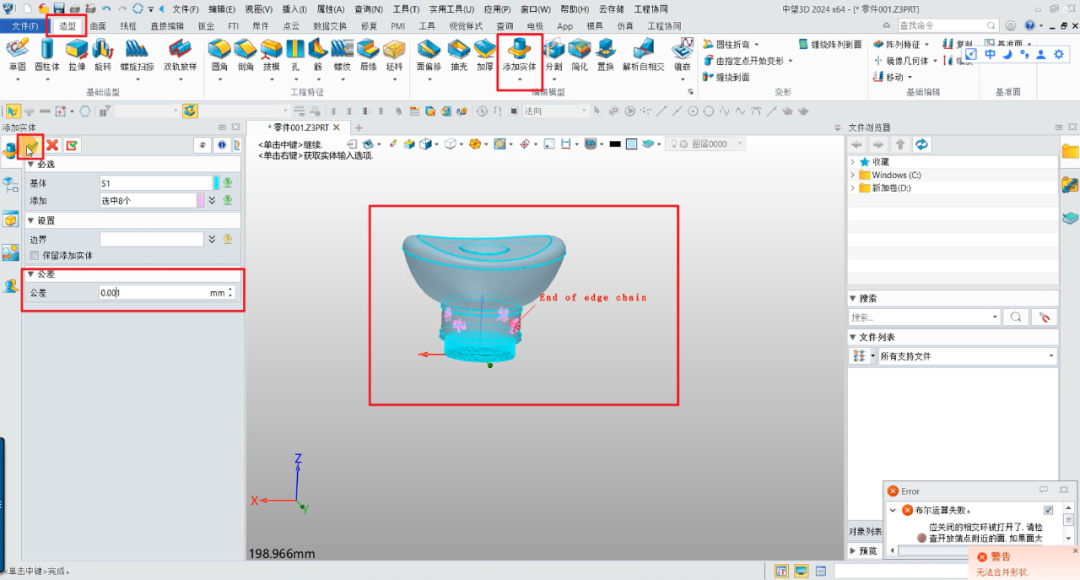Open the 插入(I) menu
The width and height of the screenshot is (1080, 580).
coord(295,9)
